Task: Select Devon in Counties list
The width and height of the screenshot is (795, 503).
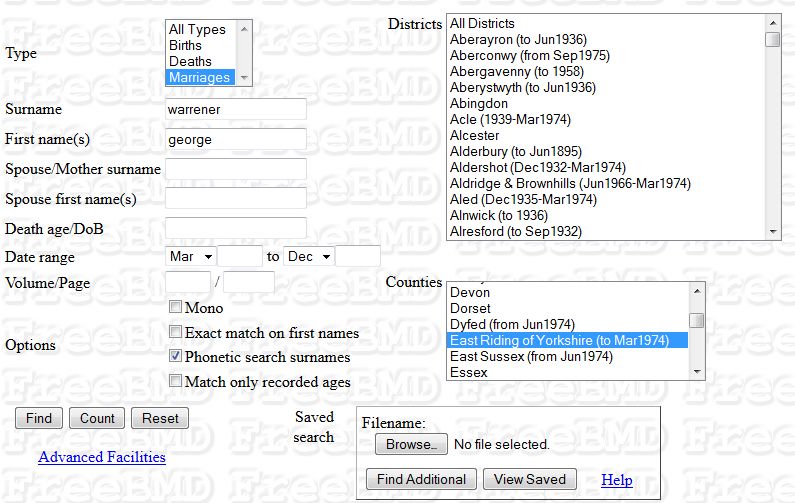Action: [x=568, y=293]
